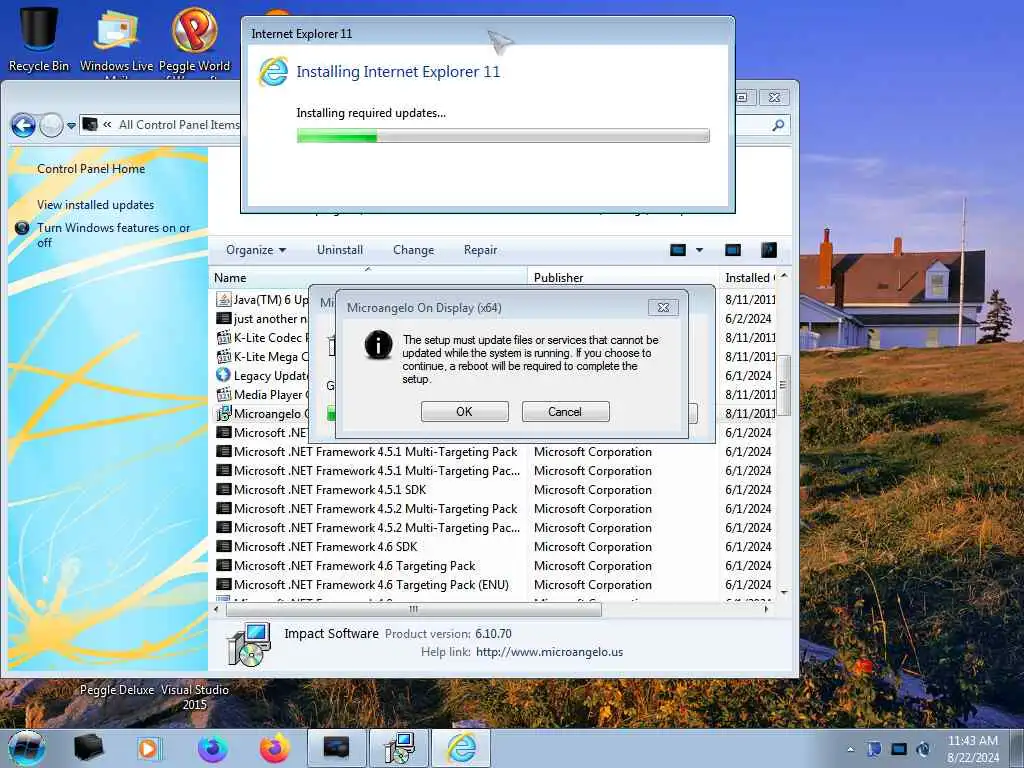Click the list horizontal scrollbar
Image resolution: width=1024 pixels, height=768 pixels.
413,609
